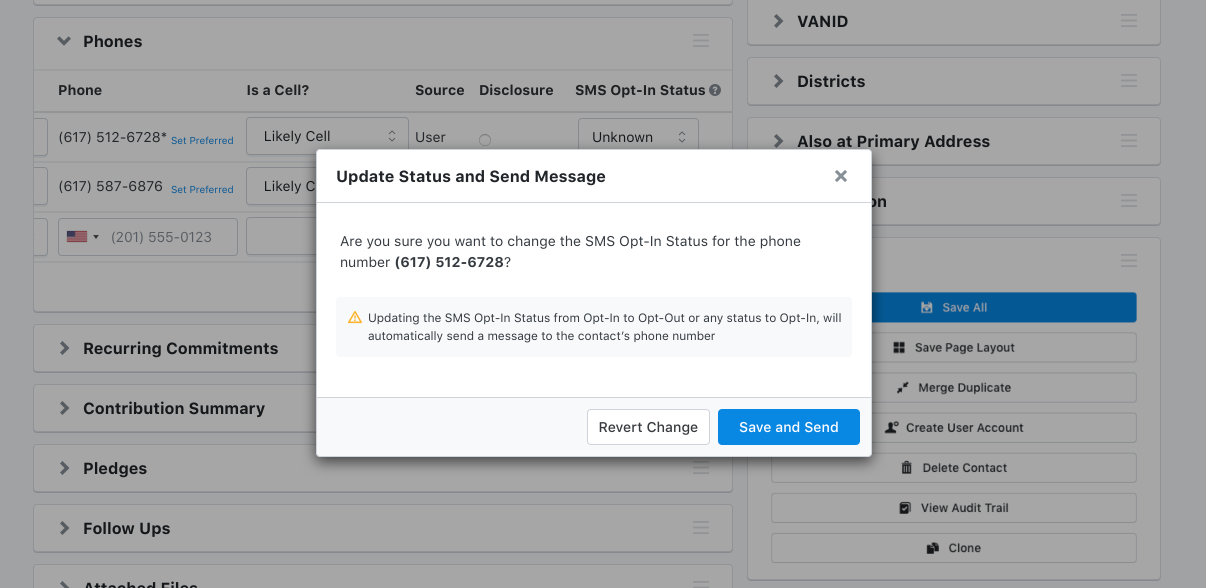Open the Likely Cell dropdown
Screen dimensions: 1206x588
click(326, 136)
